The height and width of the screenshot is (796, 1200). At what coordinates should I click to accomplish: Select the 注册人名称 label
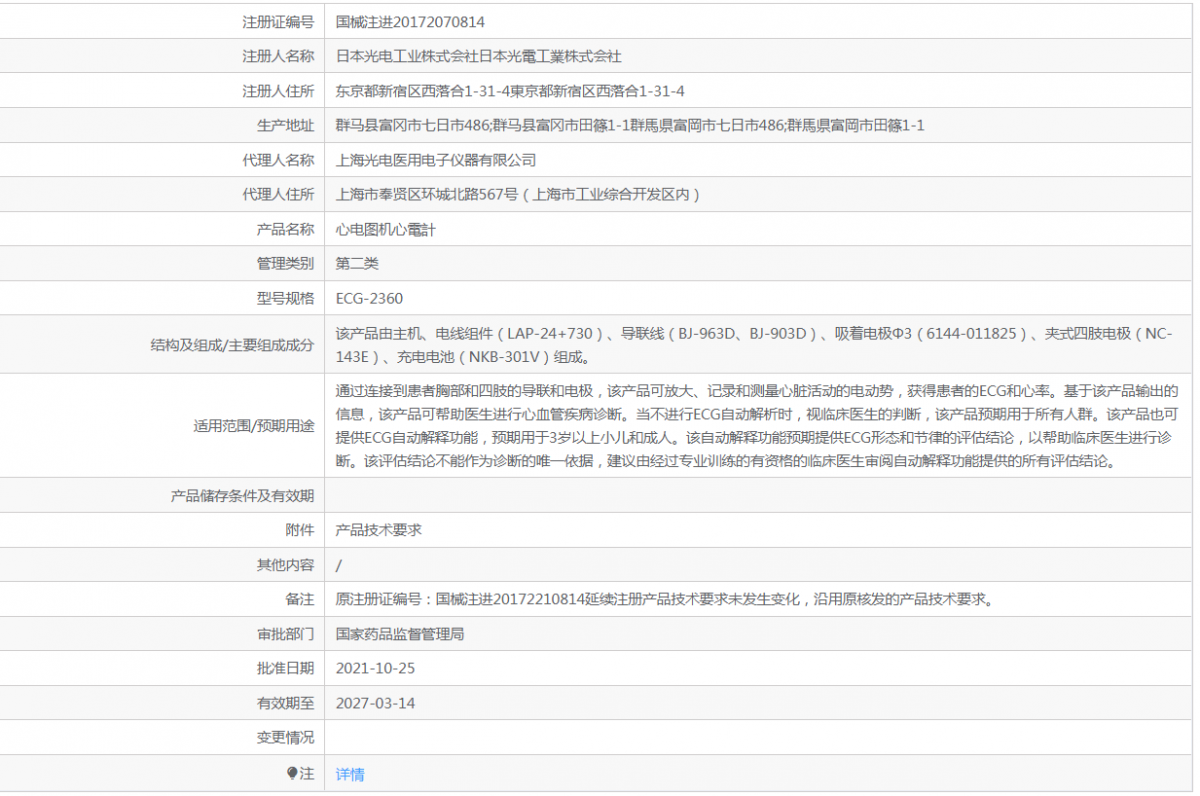point(278,57)
